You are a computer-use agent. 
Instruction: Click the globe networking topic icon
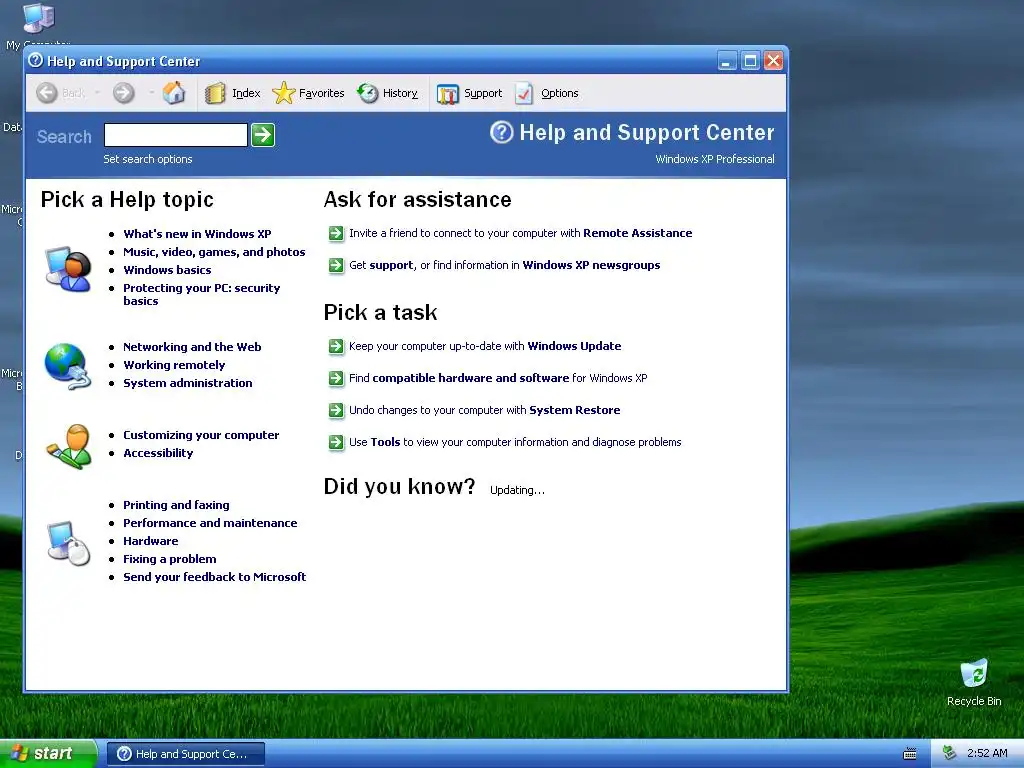click(x=68, y=366)
